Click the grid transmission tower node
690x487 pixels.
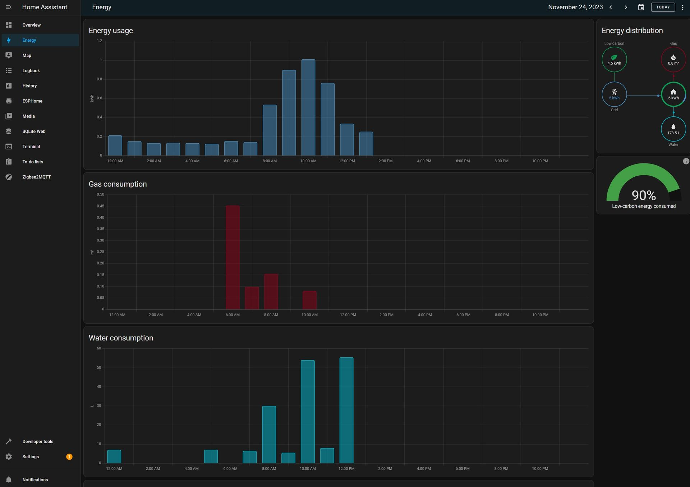pyautogui.click(x=614, y=94)
